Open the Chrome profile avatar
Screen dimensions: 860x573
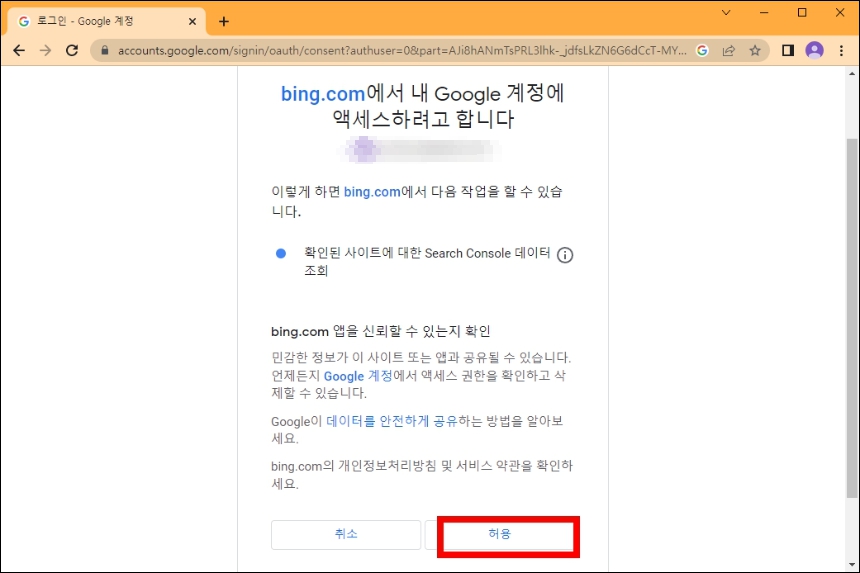[x=814, y=50]
